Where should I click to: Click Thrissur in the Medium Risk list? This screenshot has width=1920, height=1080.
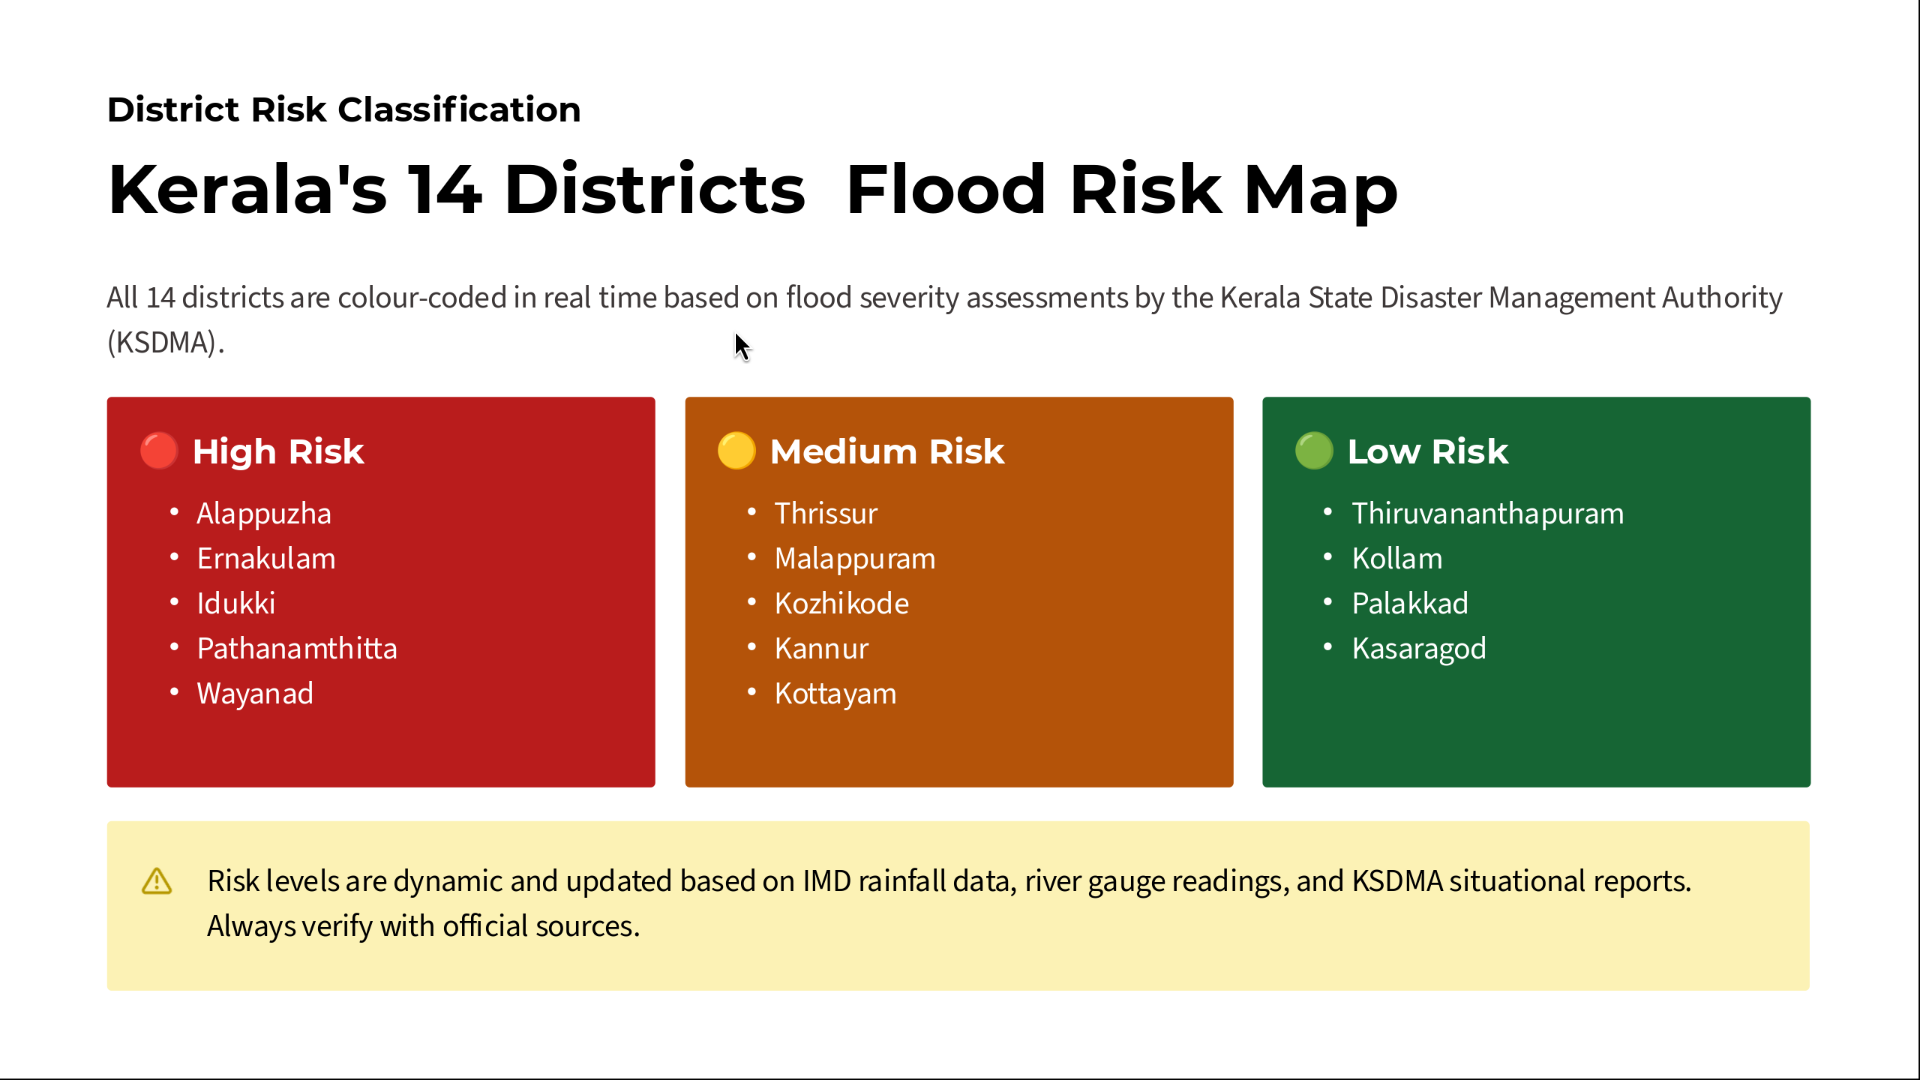[826, 513]
